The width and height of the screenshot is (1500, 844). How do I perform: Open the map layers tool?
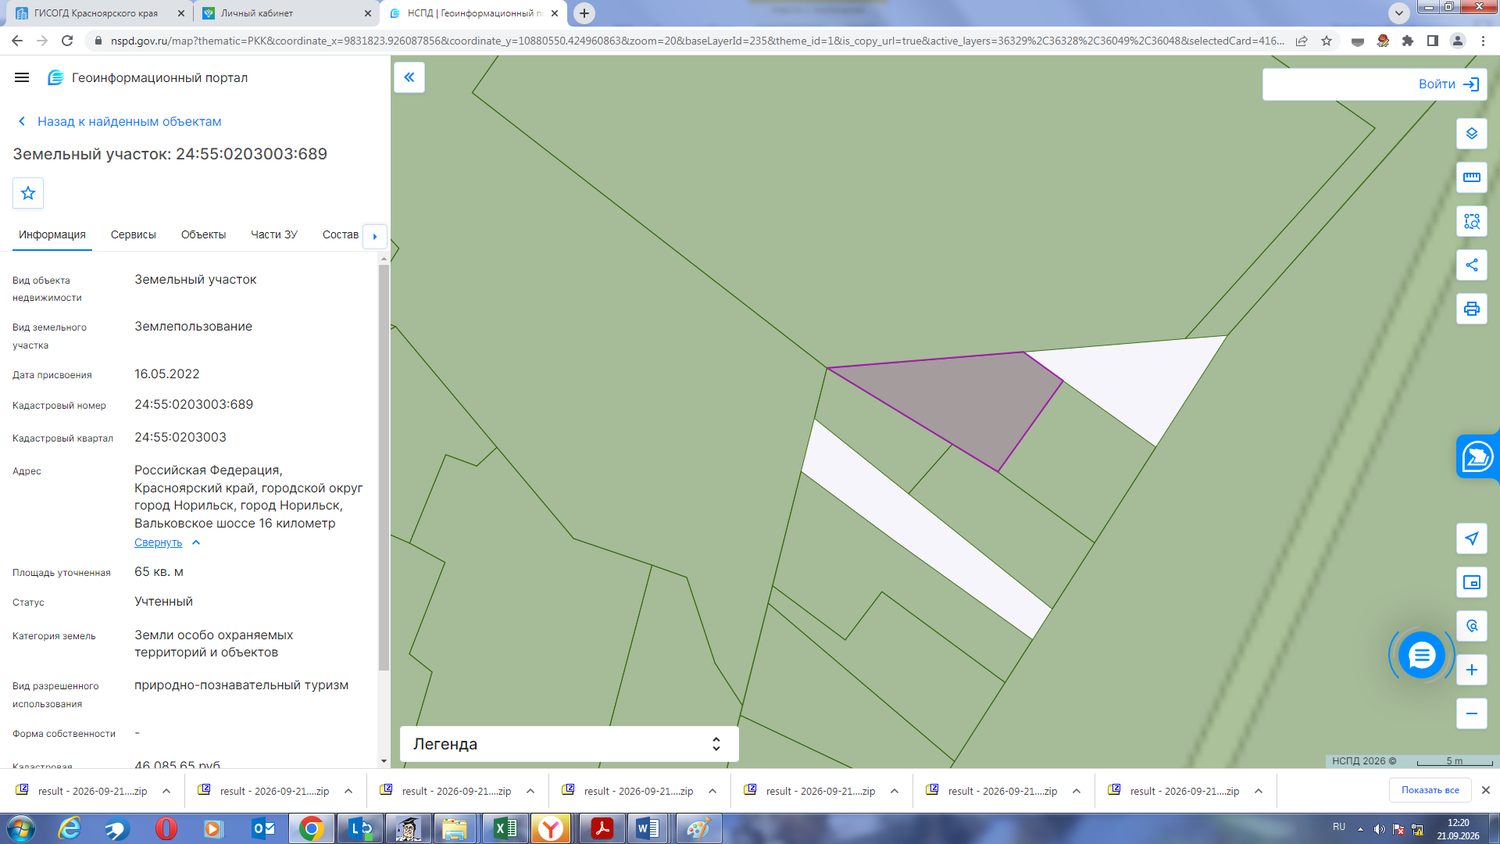[x=1472, y=134]
